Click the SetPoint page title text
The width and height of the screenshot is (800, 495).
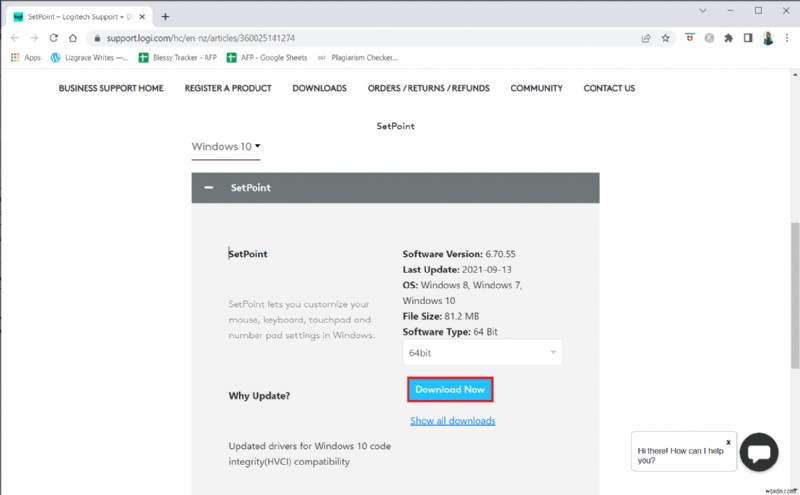(x=395, y=126)
